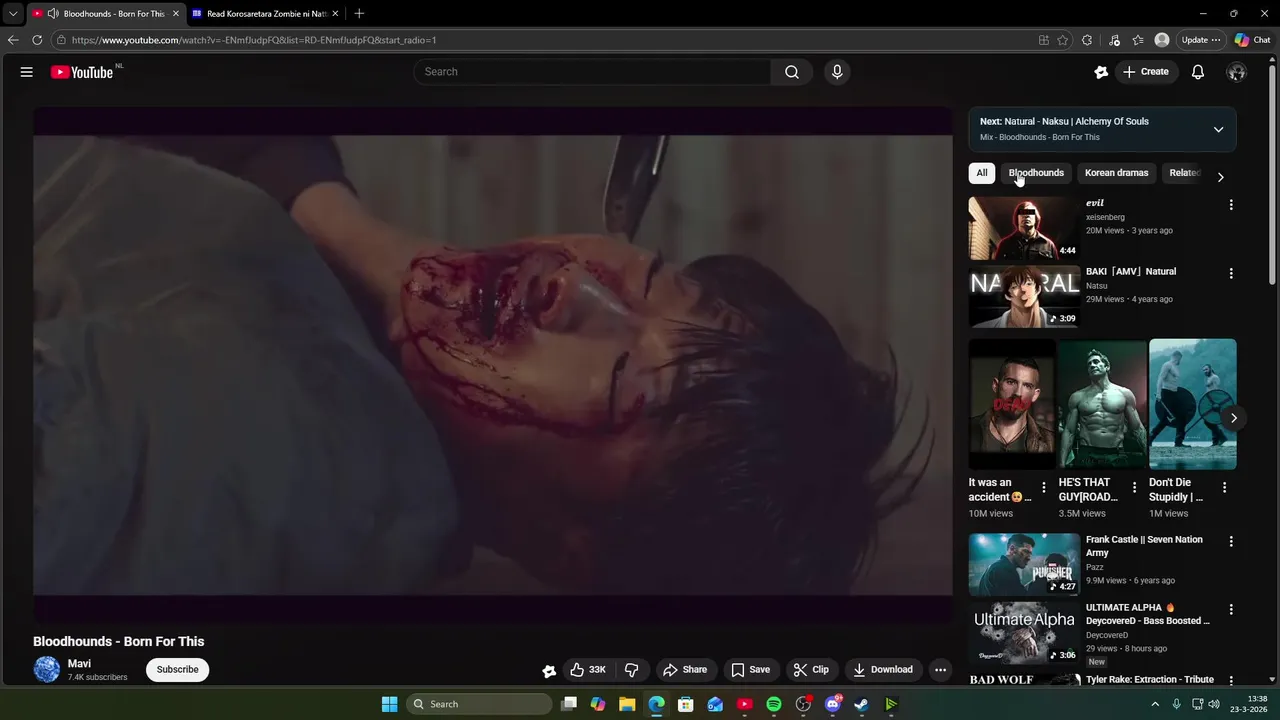Open the 'Frank Castle' Punisher thumbnail
Viewport: 1280px width, 720px height.
[x=1024, y=564]
